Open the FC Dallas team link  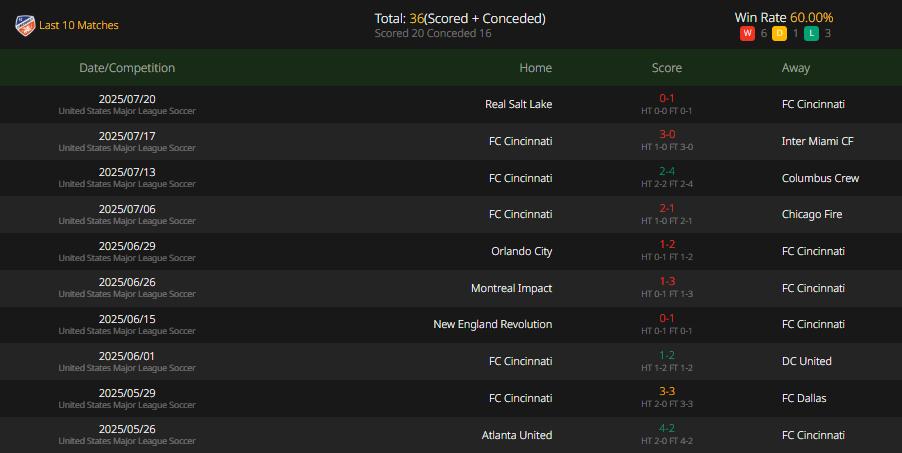tap(804, 398)
